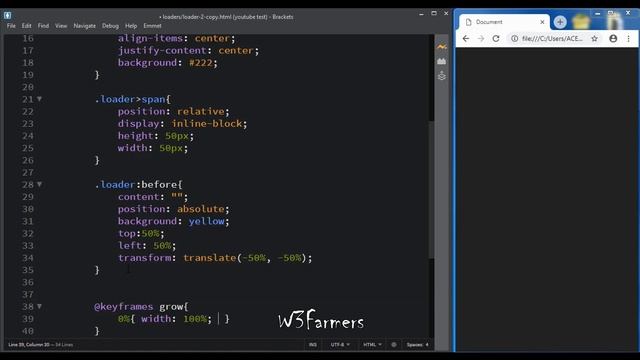
Task: Click the third Brackets sidebar plugin icon
Action: click(442, 76)
